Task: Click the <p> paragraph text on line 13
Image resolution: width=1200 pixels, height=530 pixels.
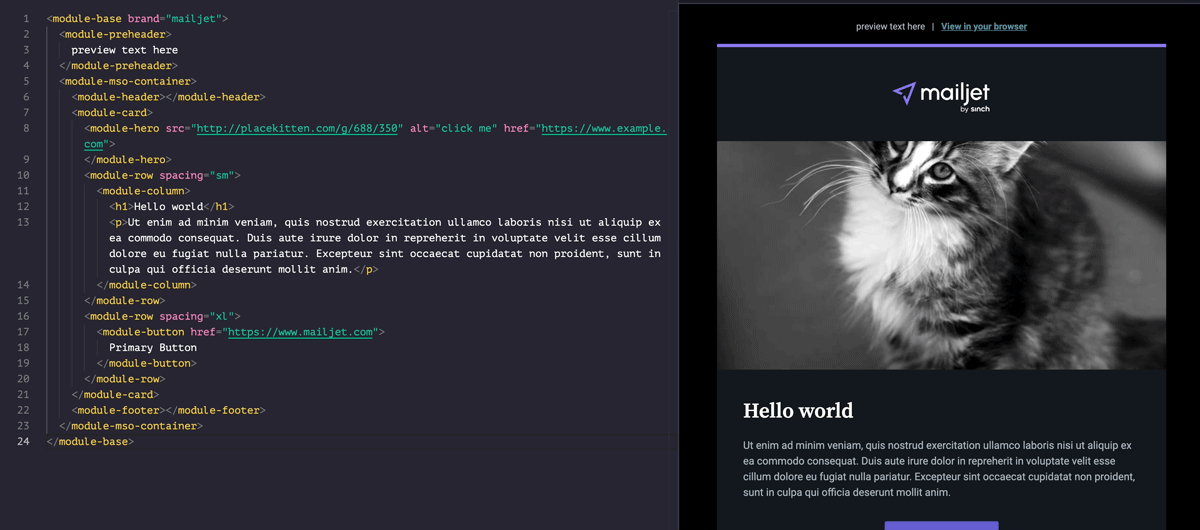Action: [385, 246]
